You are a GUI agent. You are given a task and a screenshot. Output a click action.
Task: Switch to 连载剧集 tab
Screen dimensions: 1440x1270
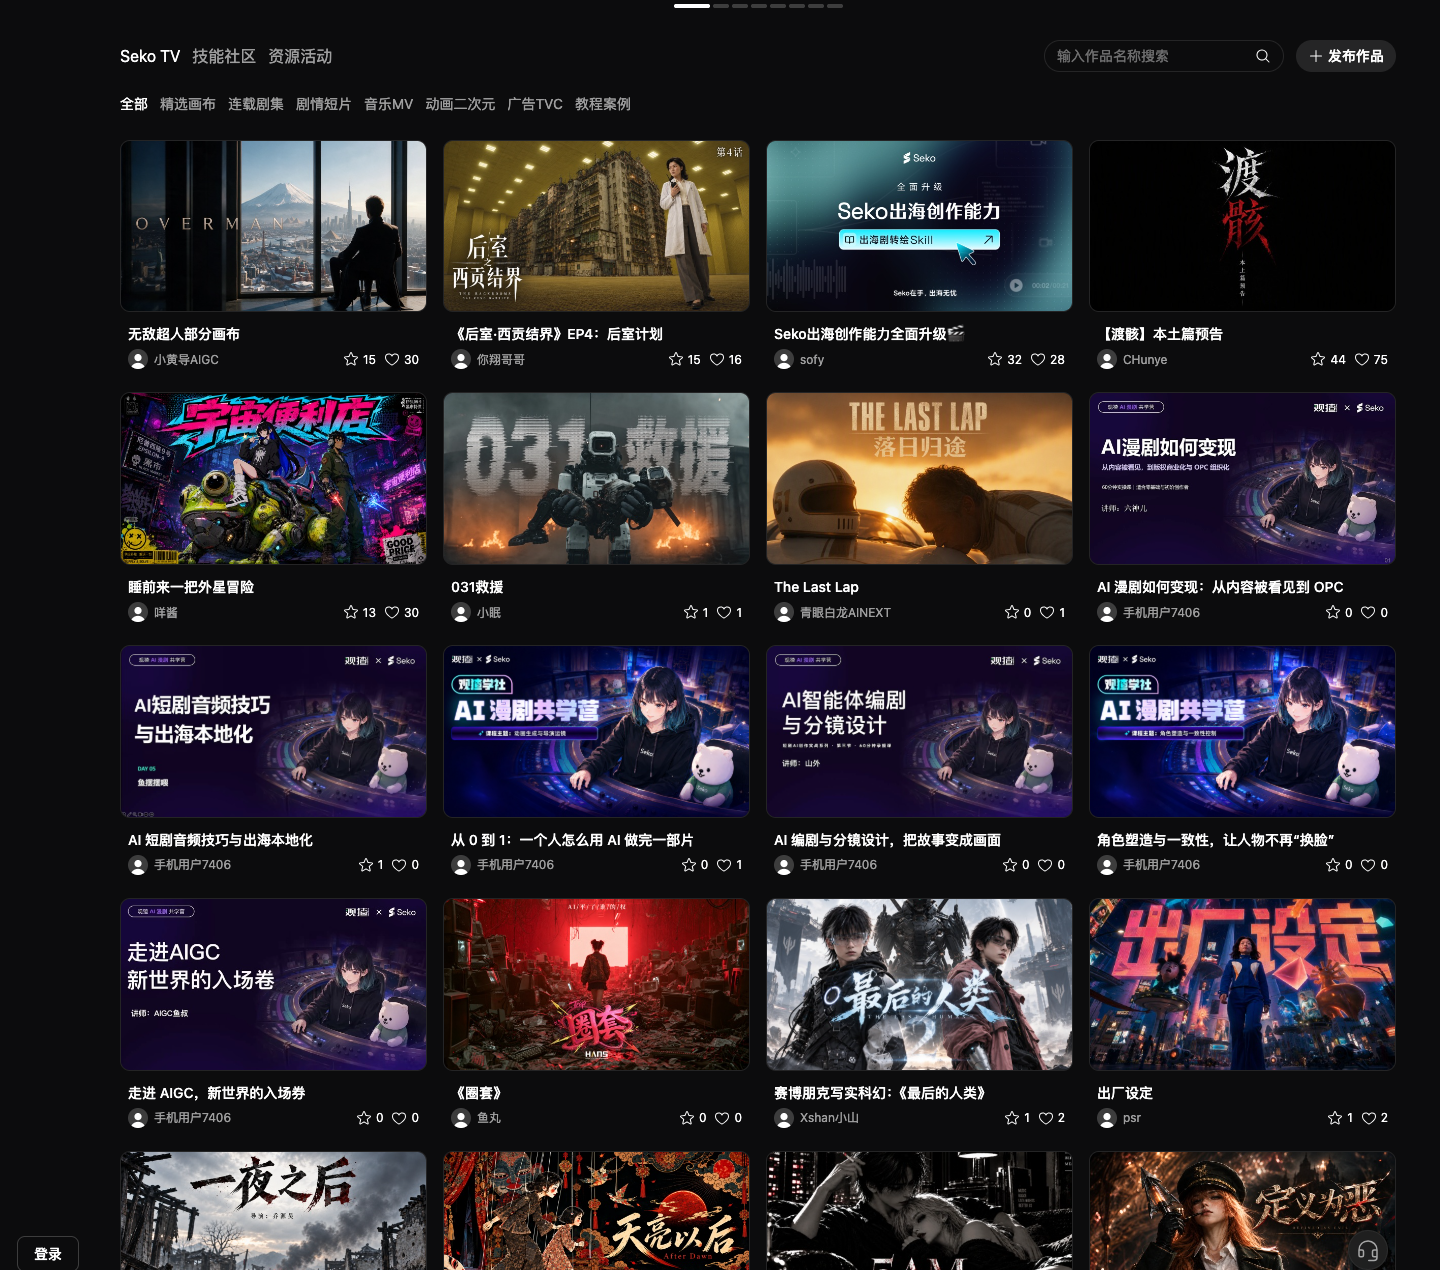[256, 104]
